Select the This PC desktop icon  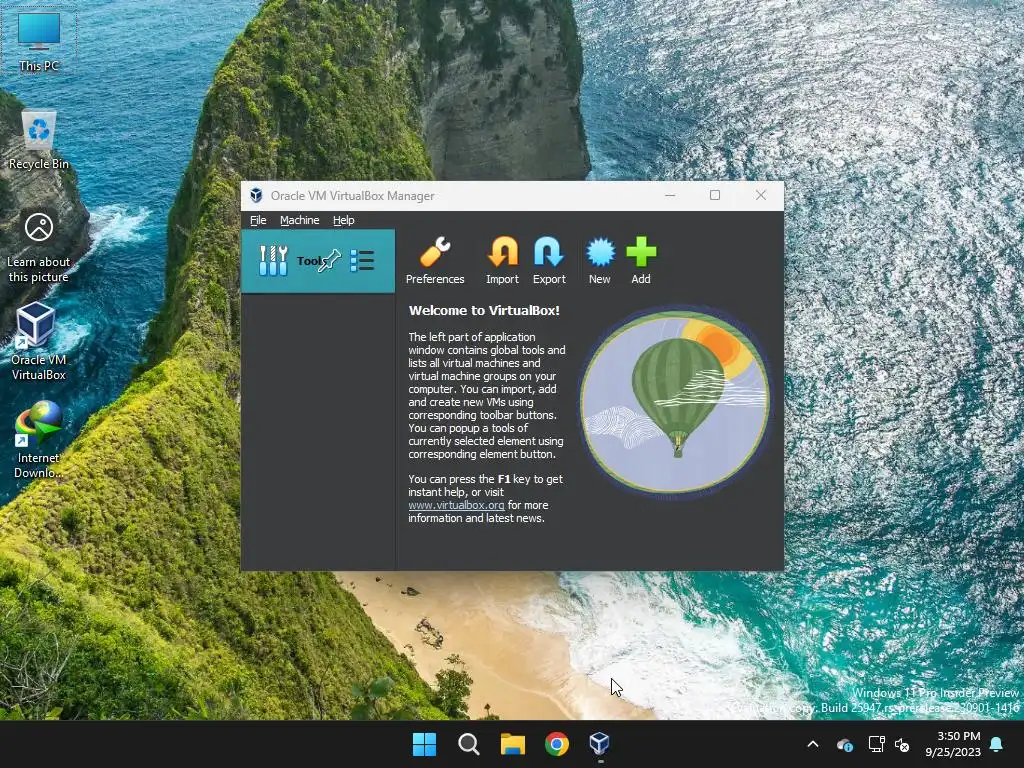pos(39,41)
